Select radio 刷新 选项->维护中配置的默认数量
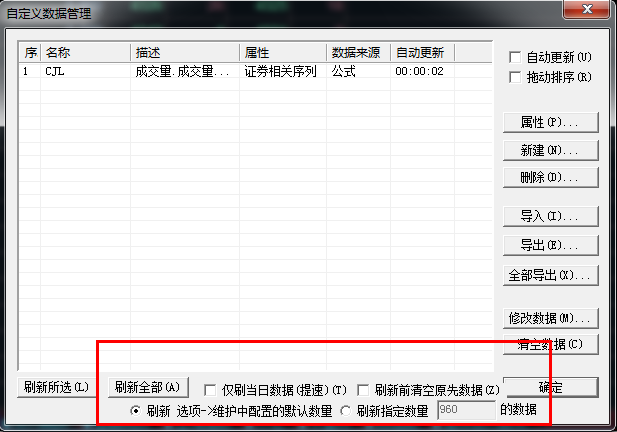Image resolution: width=617 pixels, height=432 pixels. (135, 411)
